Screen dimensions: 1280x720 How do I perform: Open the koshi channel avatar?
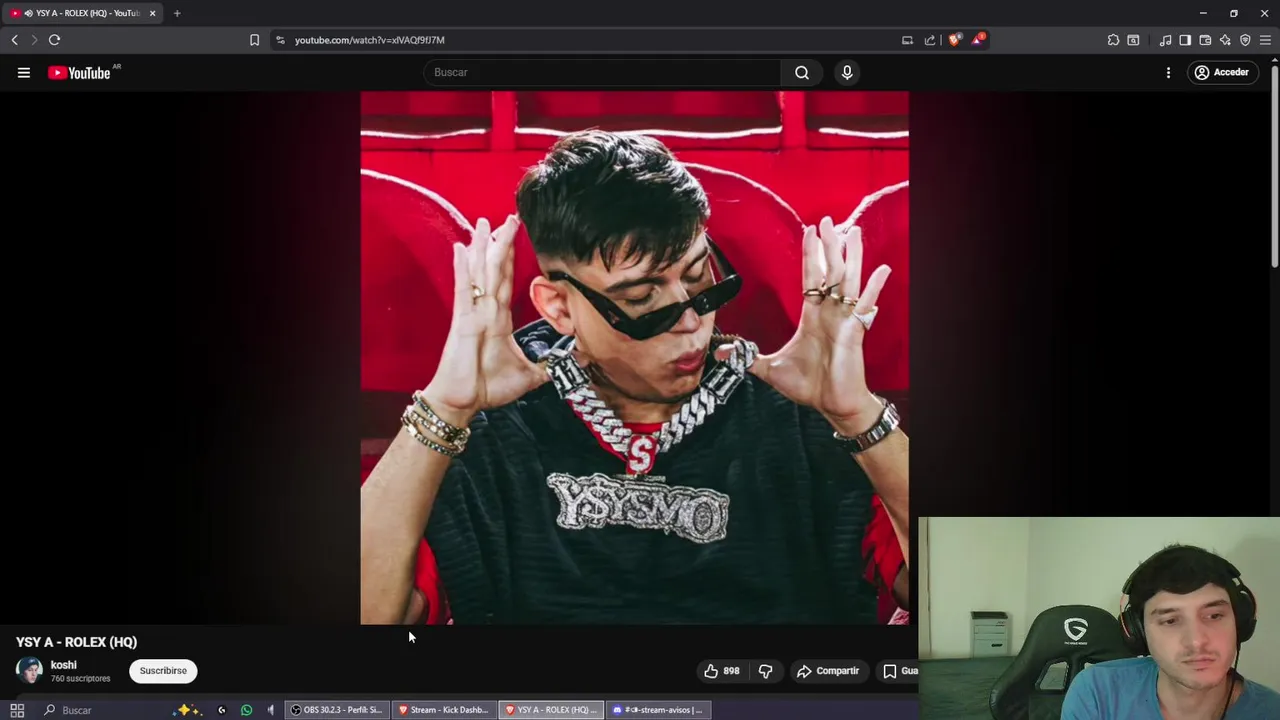[29, 670]
